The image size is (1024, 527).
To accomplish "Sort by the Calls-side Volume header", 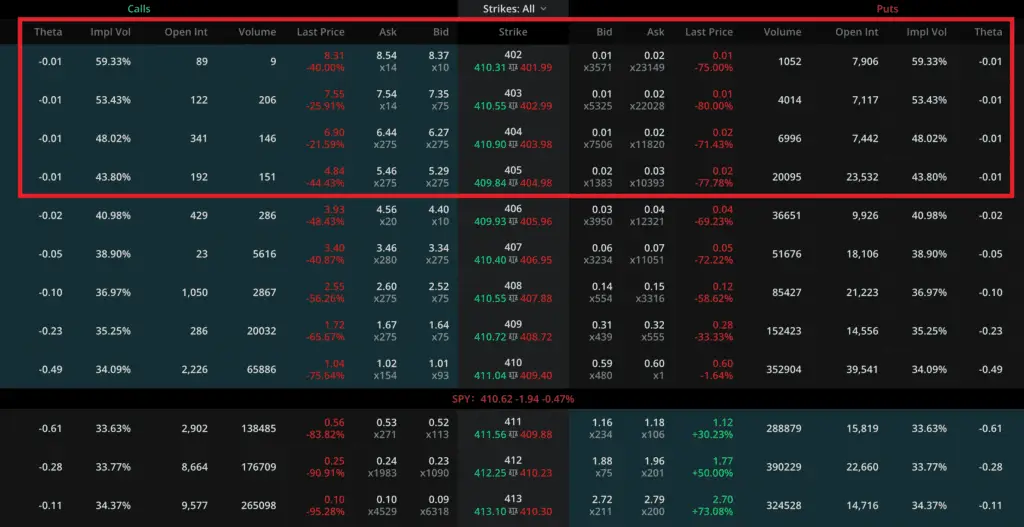I will click(x=257, y=32).
